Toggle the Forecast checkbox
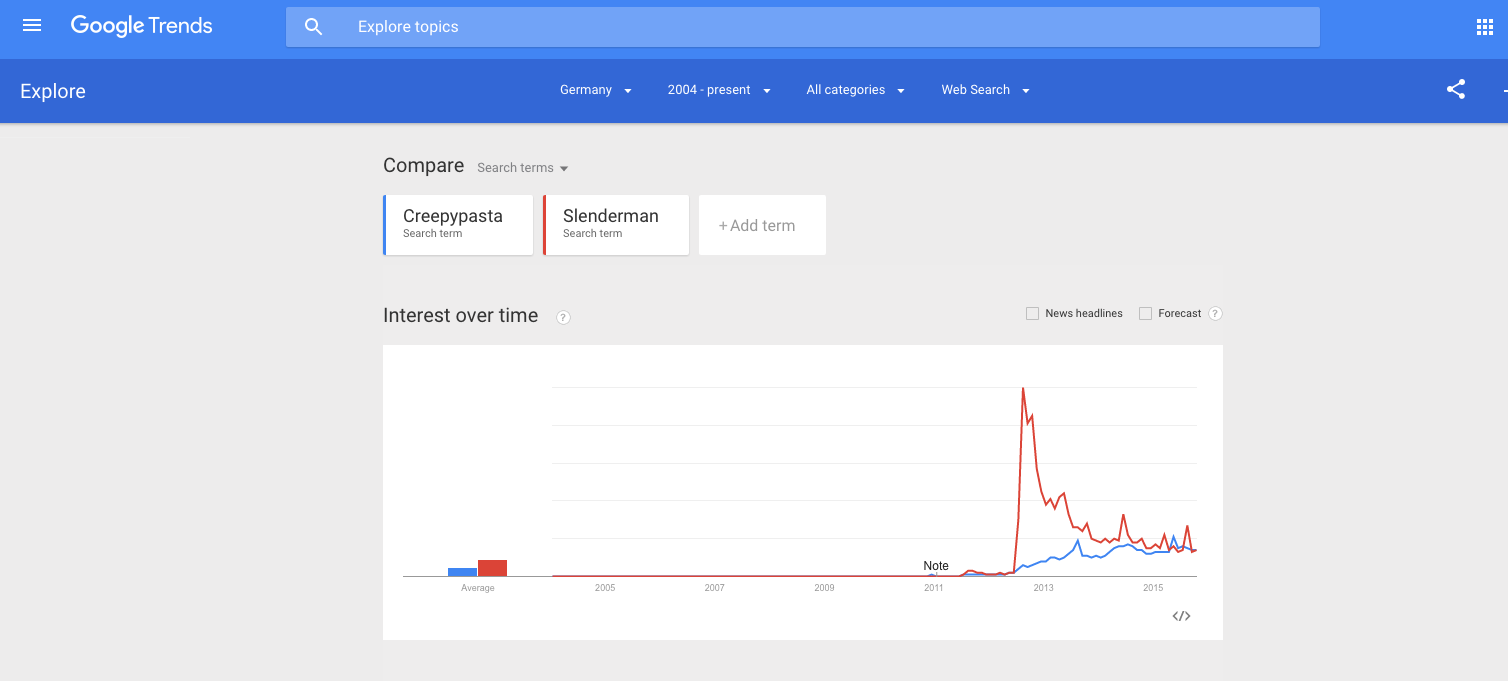Screen dimensions: 1508x681 click(1146, 313)
